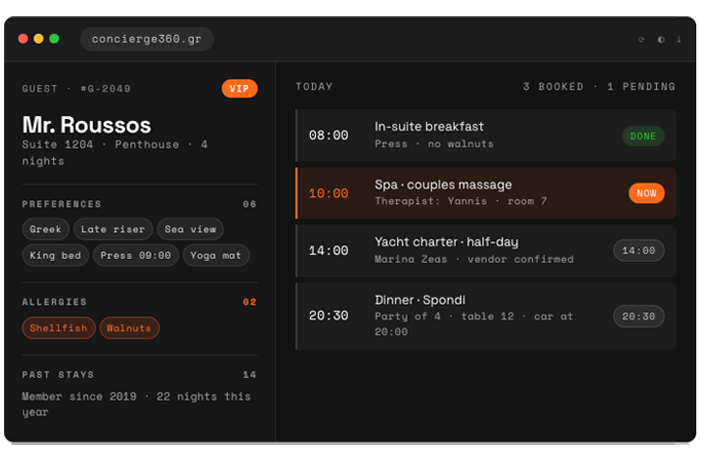Click the Walnuts allergy tag
Screen dimensions: 701x460
pyautogui.click(x=129, y=328)
